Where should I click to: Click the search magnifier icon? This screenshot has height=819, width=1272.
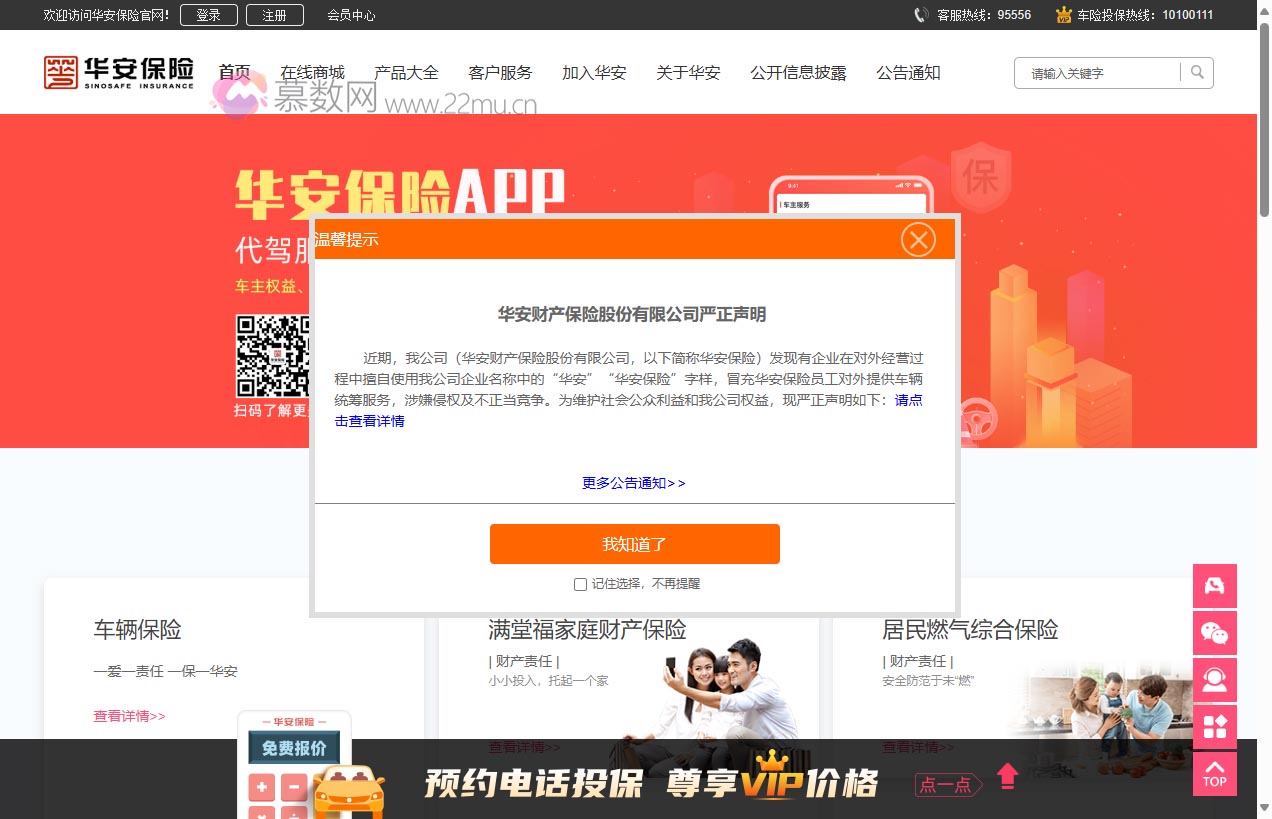tap(1197, 72)
